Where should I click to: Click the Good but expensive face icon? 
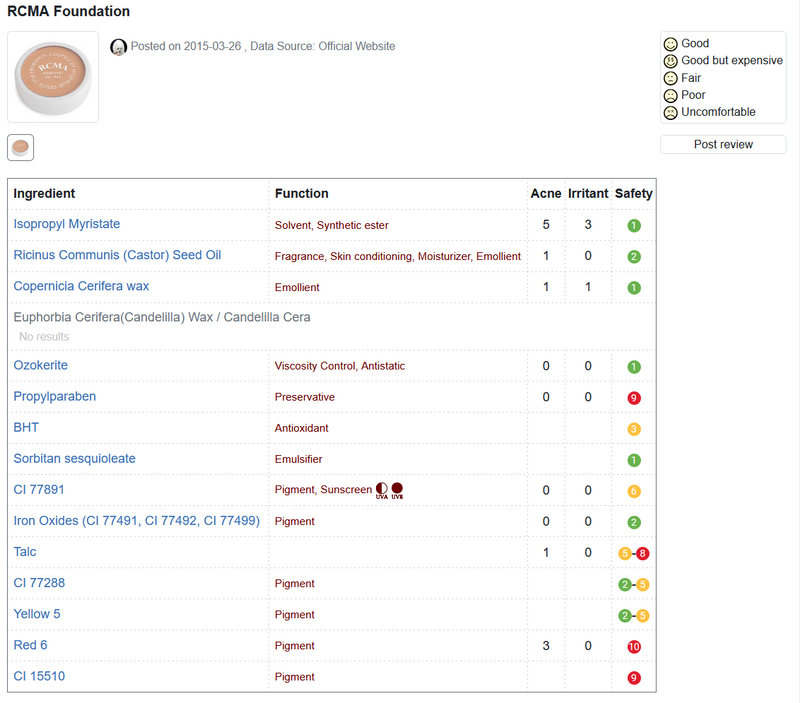670,61
